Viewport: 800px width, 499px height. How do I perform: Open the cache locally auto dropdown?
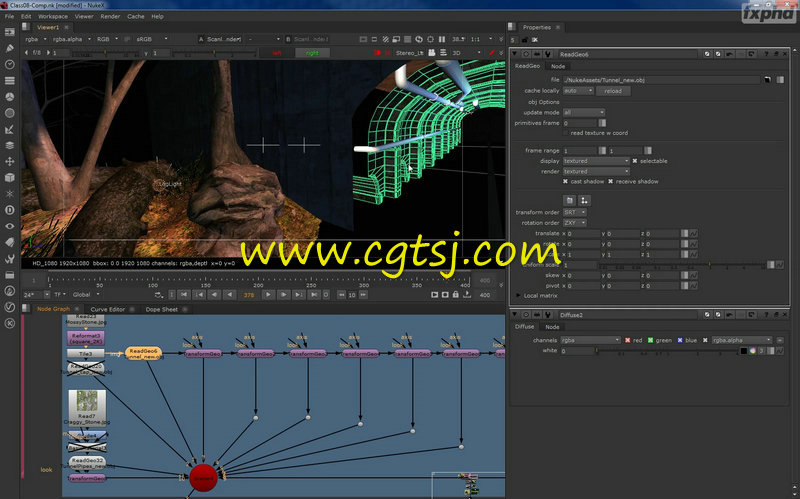pyautogui.click(x=578, y=91)
